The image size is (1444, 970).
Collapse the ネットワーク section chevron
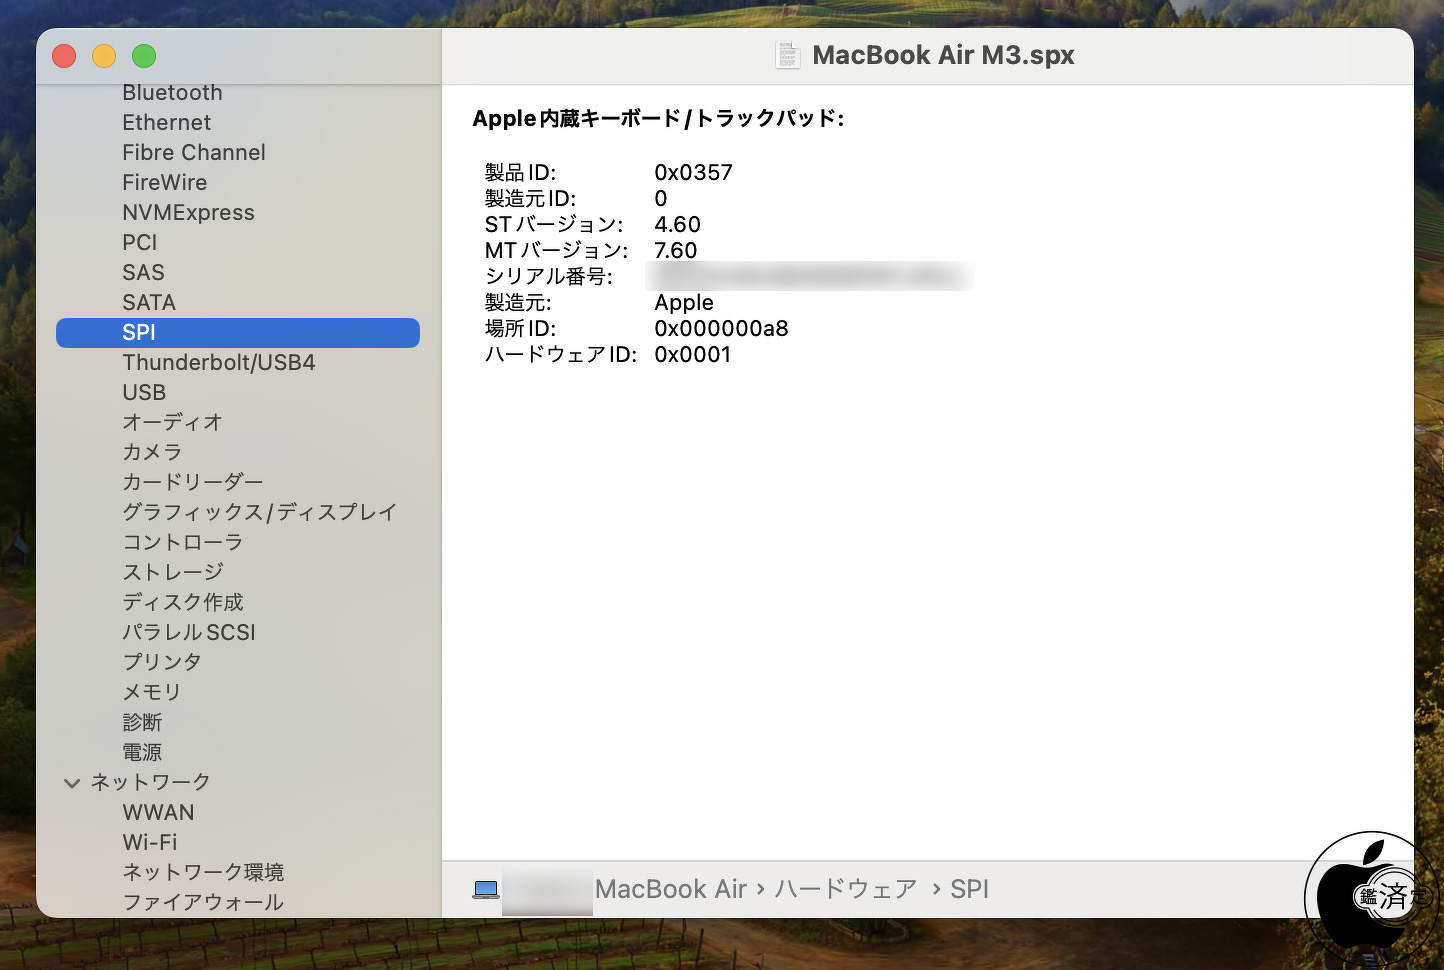71,783
